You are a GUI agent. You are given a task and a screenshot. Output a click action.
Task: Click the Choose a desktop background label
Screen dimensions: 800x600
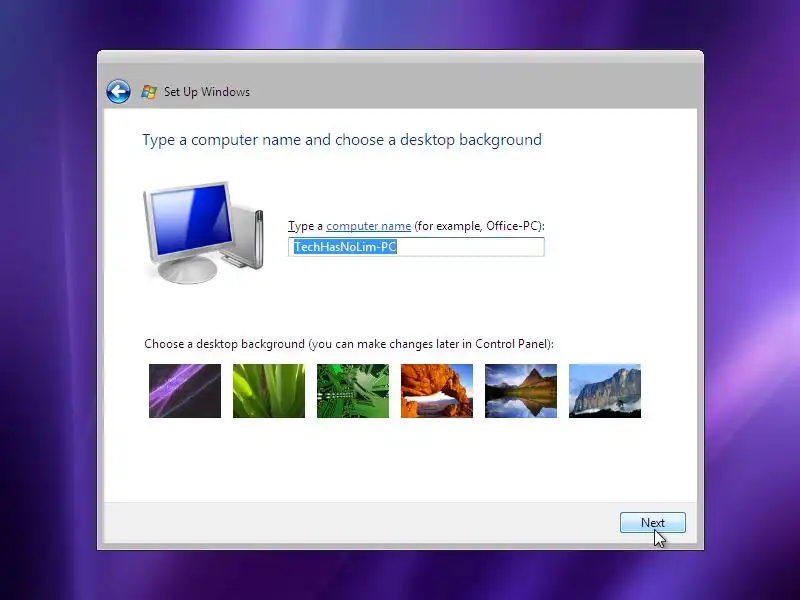[349, 344]
